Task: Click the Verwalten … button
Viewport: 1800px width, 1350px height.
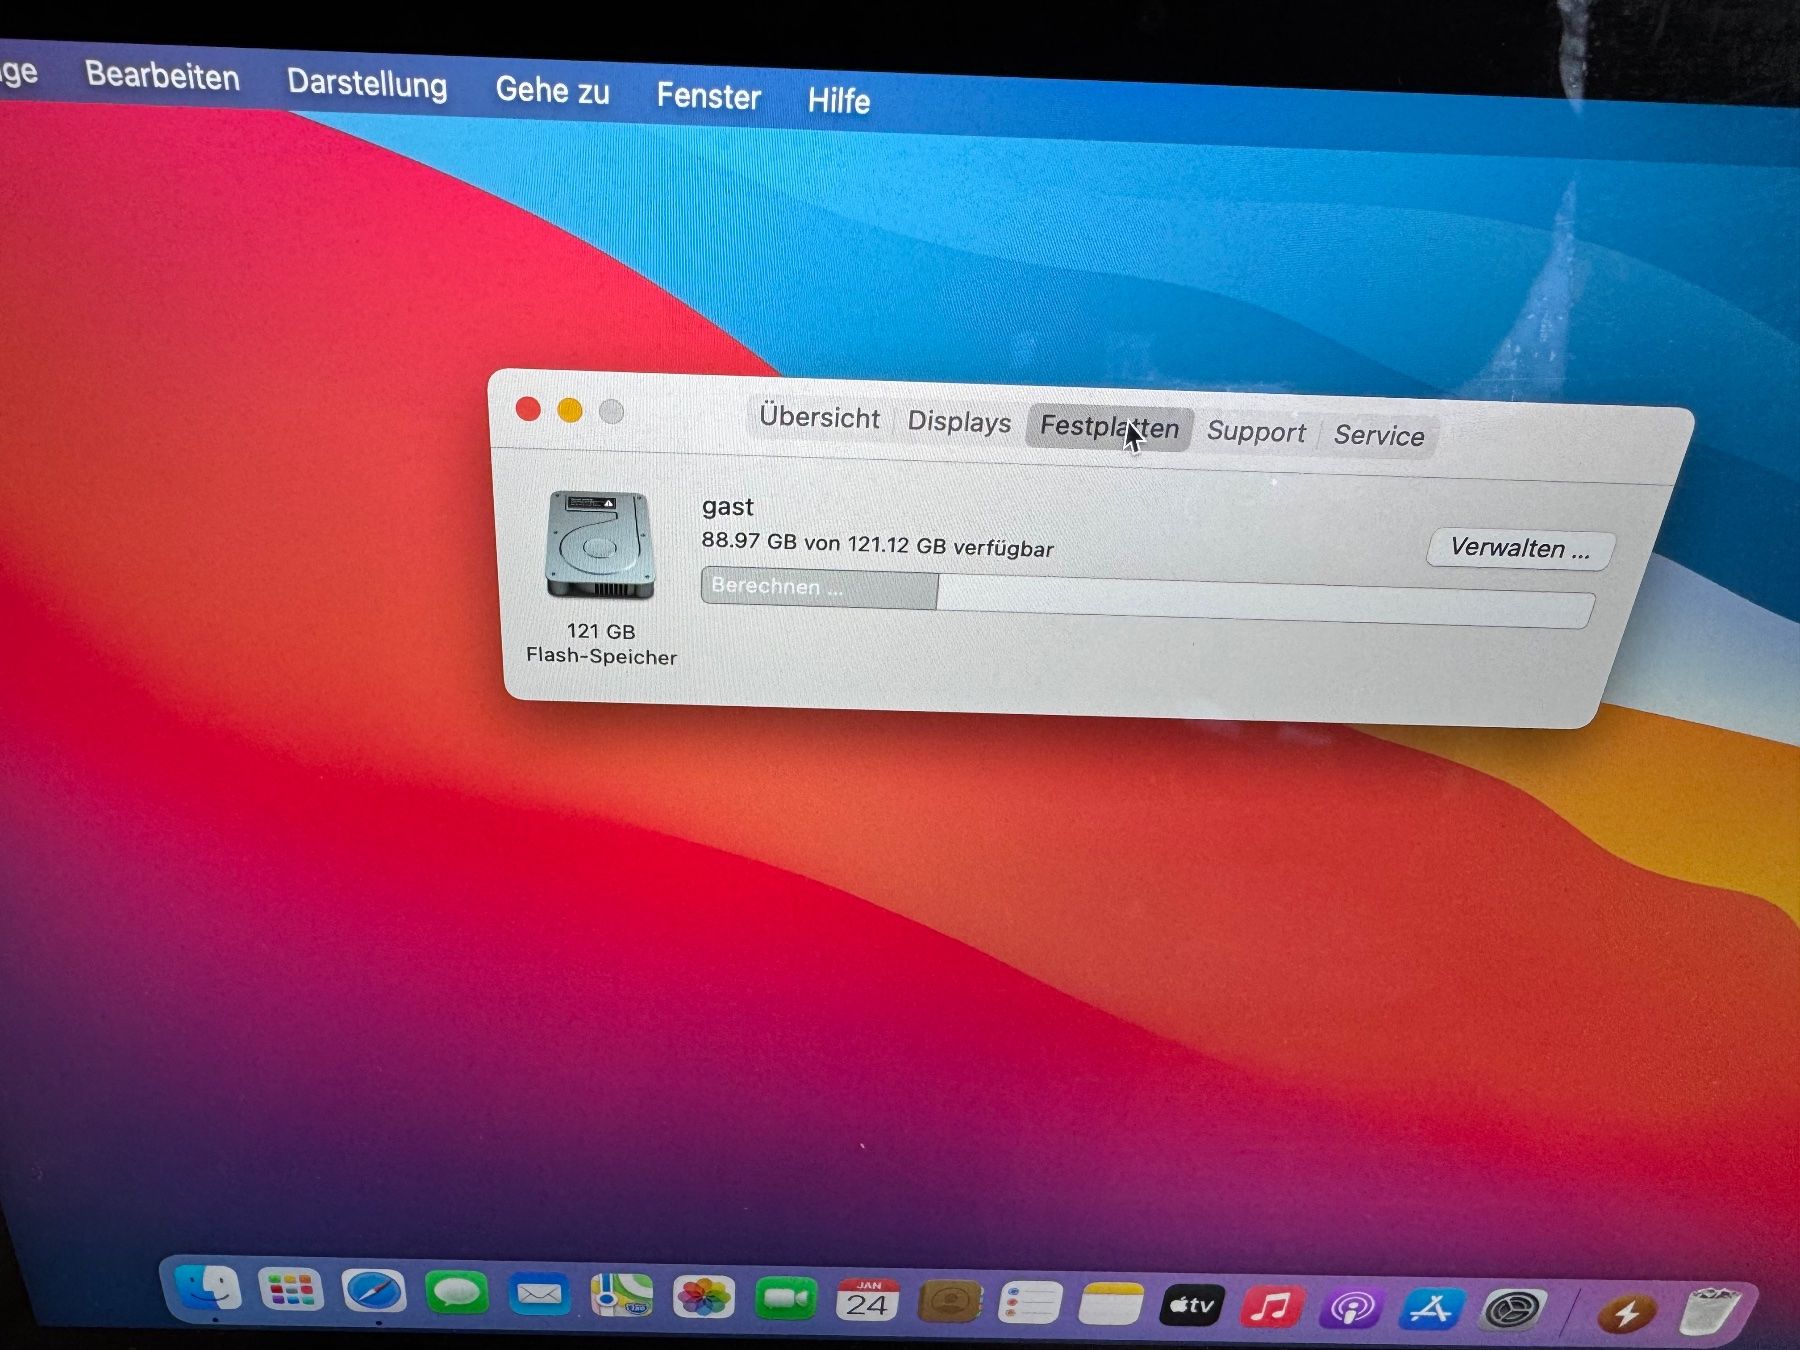Action: click(x=1520, y=549)
